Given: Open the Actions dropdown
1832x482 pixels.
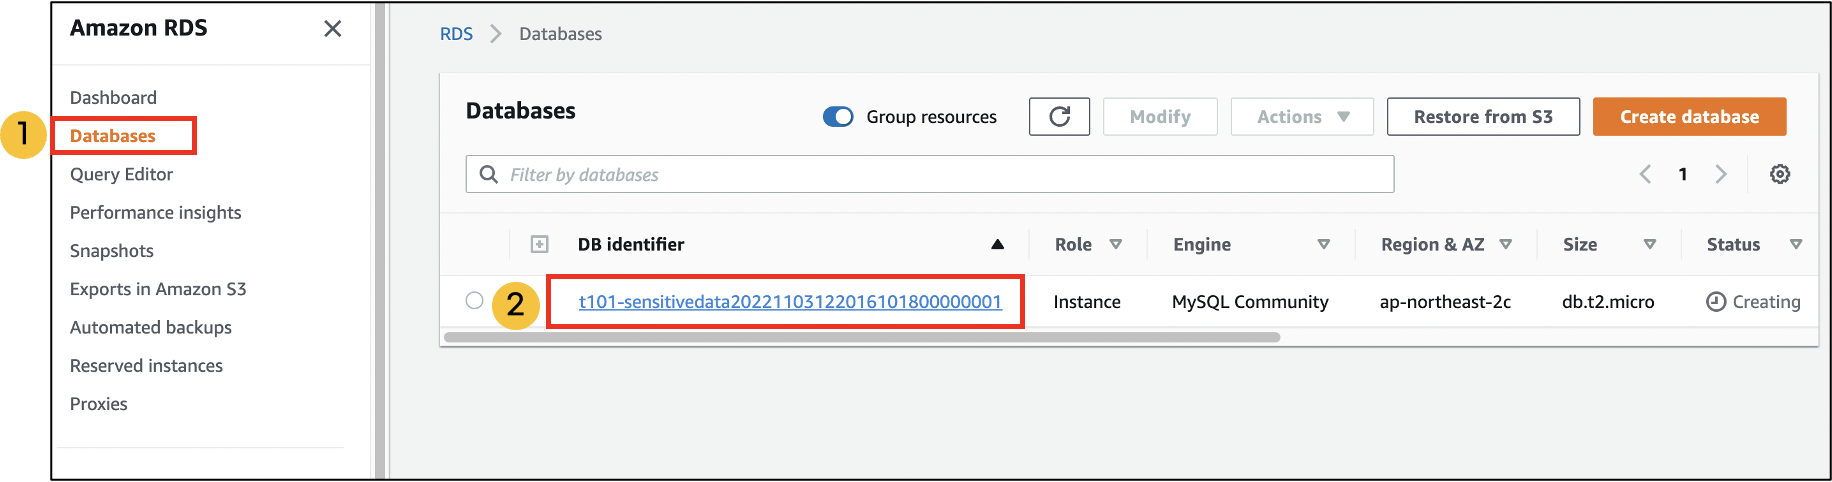Looking at the screenshot, I should coord(1302,117).
